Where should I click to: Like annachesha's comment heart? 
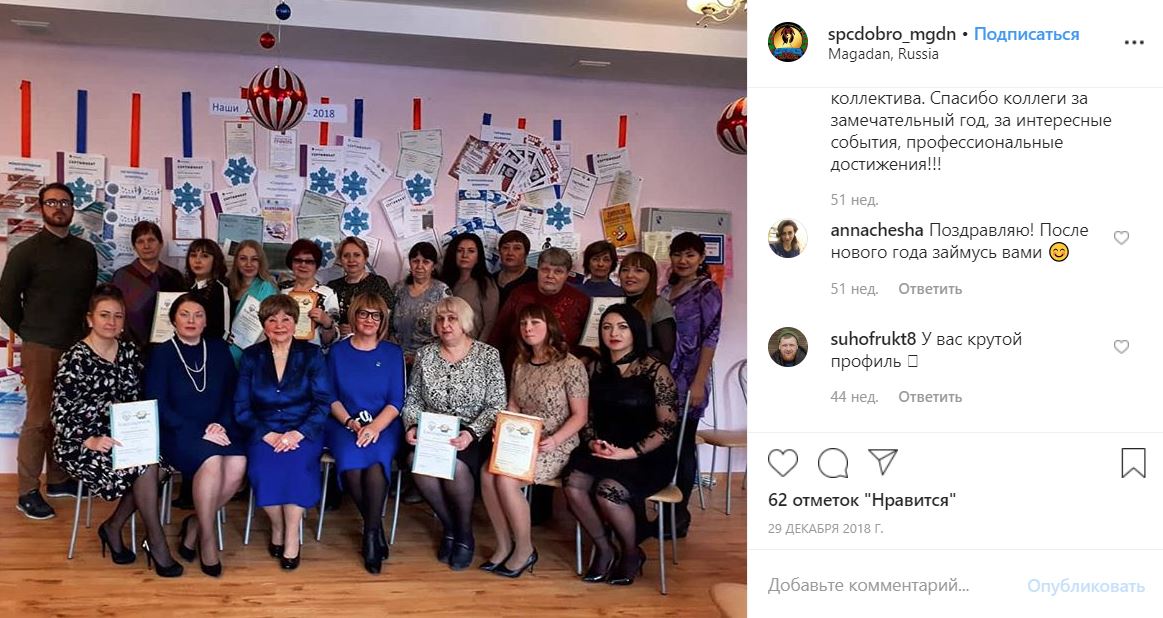pos(1121,237)
